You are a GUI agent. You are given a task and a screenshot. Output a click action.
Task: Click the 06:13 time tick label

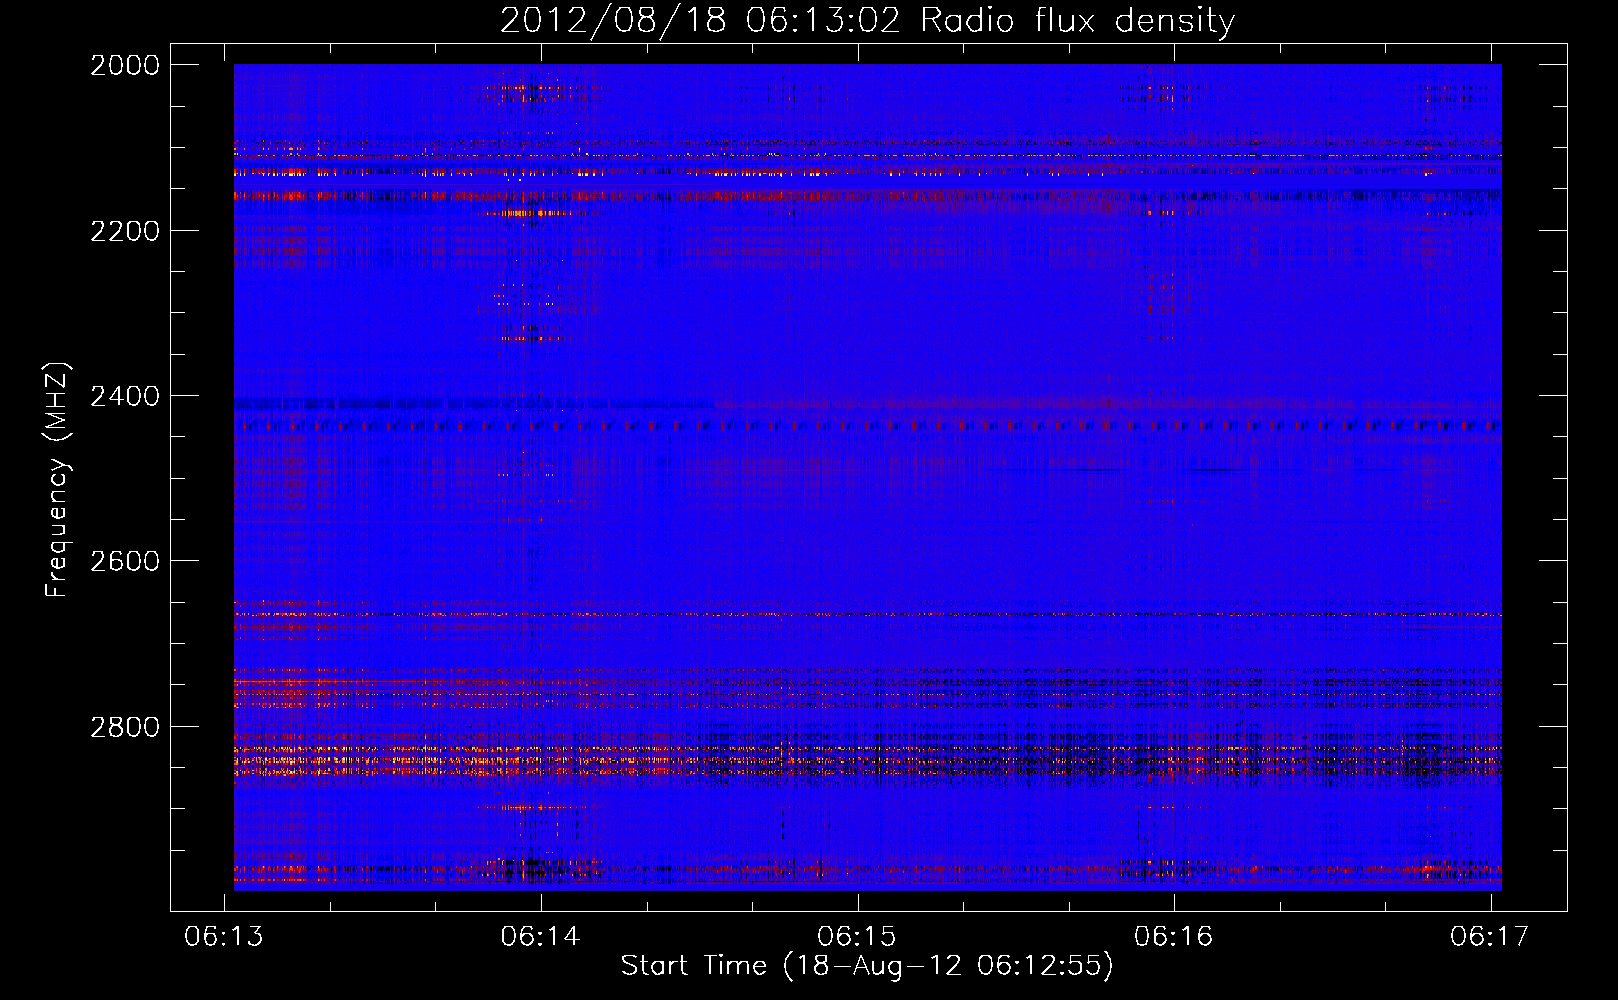(224, 936)
